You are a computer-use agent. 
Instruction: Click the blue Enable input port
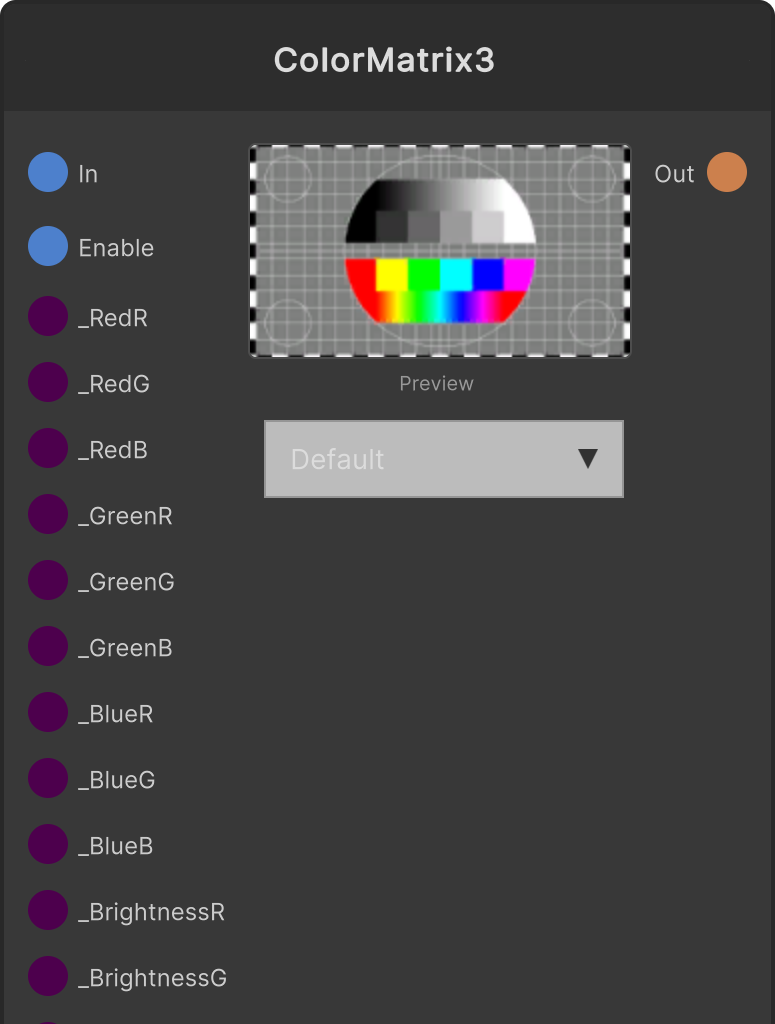coord(48,246)
